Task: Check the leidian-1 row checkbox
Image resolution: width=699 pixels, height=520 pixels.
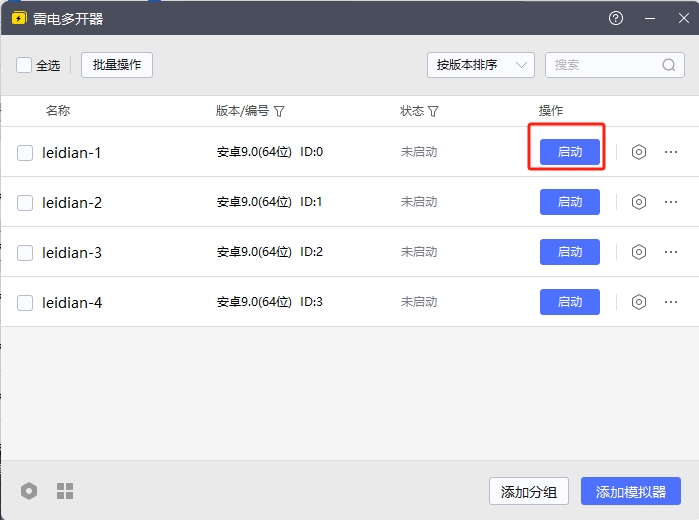Action: point(25,153)
